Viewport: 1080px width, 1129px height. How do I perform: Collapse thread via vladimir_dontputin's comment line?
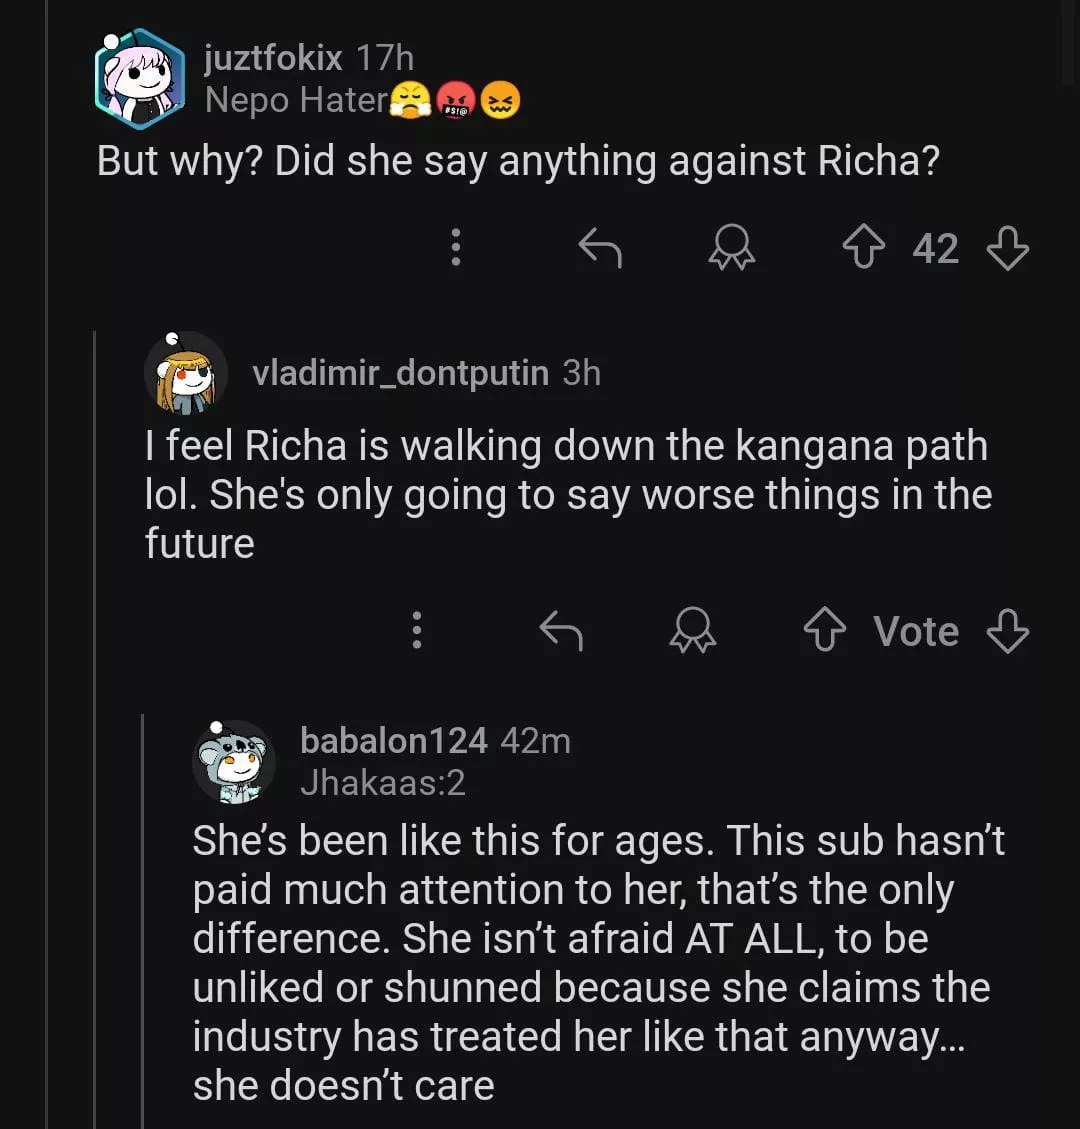click(x=95, y=700)
